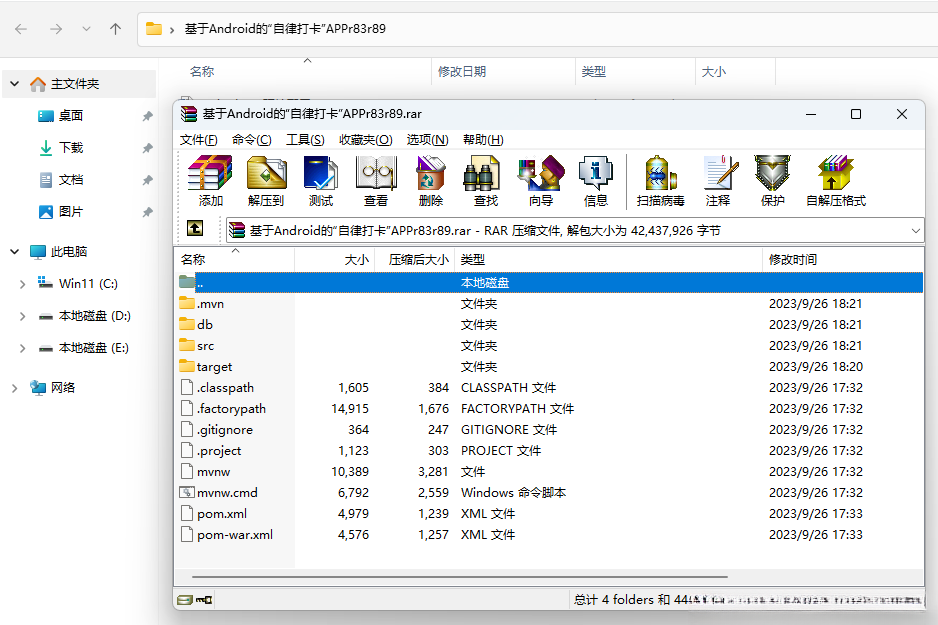Click the WinRAR horizontal scrollbar
The height and width of the screenshot is (625, 938).
click(459, 577)
